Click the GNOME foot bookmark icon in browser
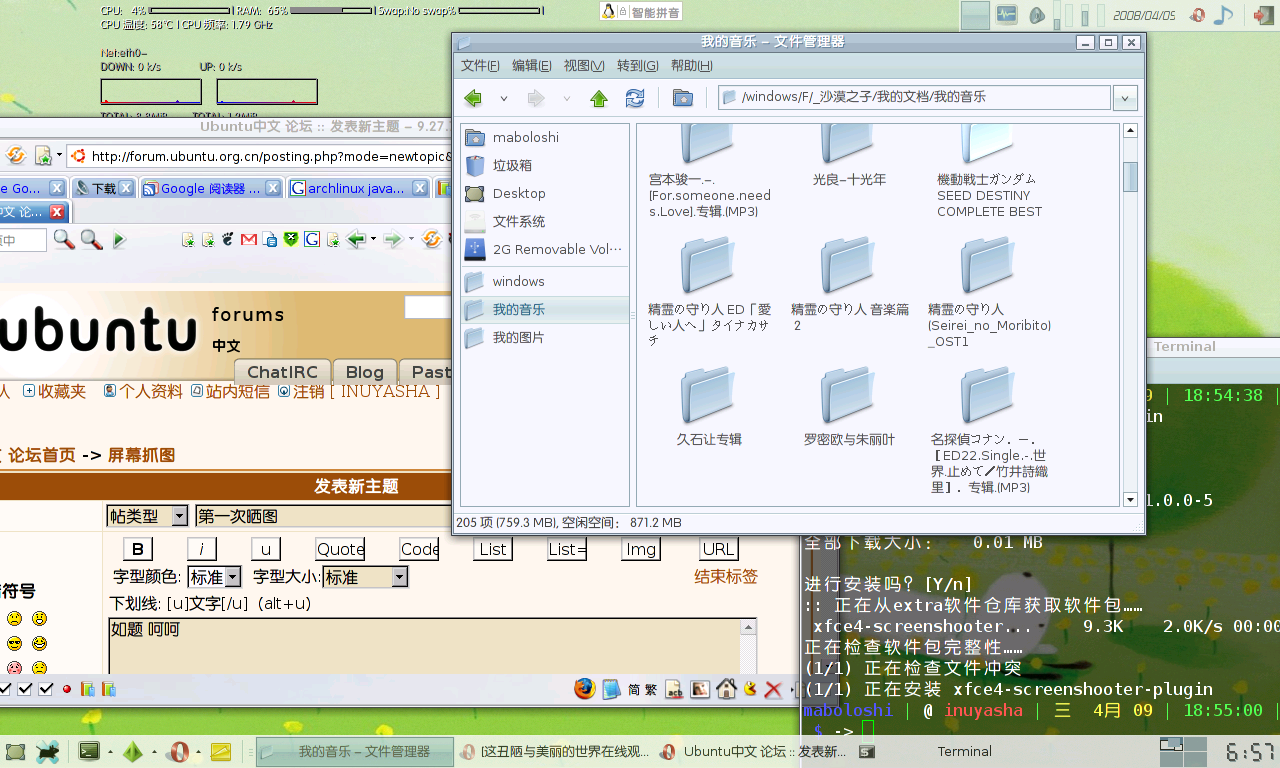The width and height of the screenshot is (1280, 768). [x=228, y=240]
